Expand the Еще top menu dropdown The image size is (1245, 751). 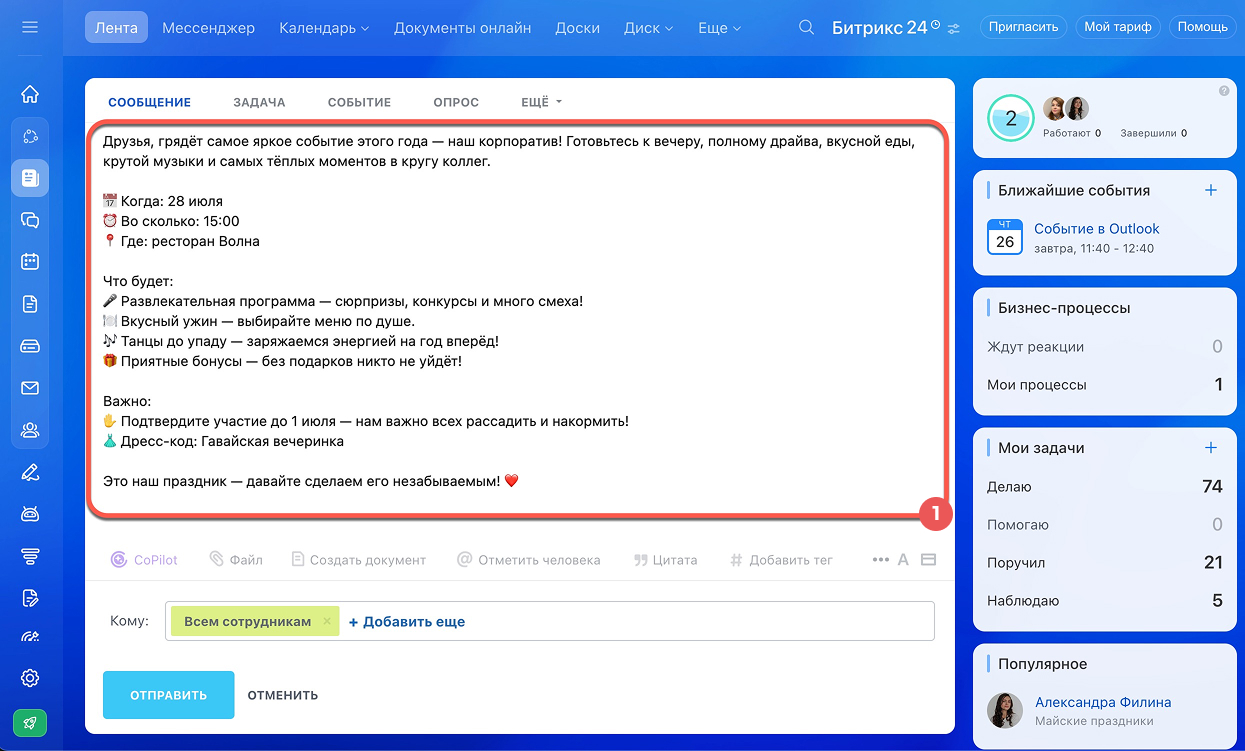720,28
